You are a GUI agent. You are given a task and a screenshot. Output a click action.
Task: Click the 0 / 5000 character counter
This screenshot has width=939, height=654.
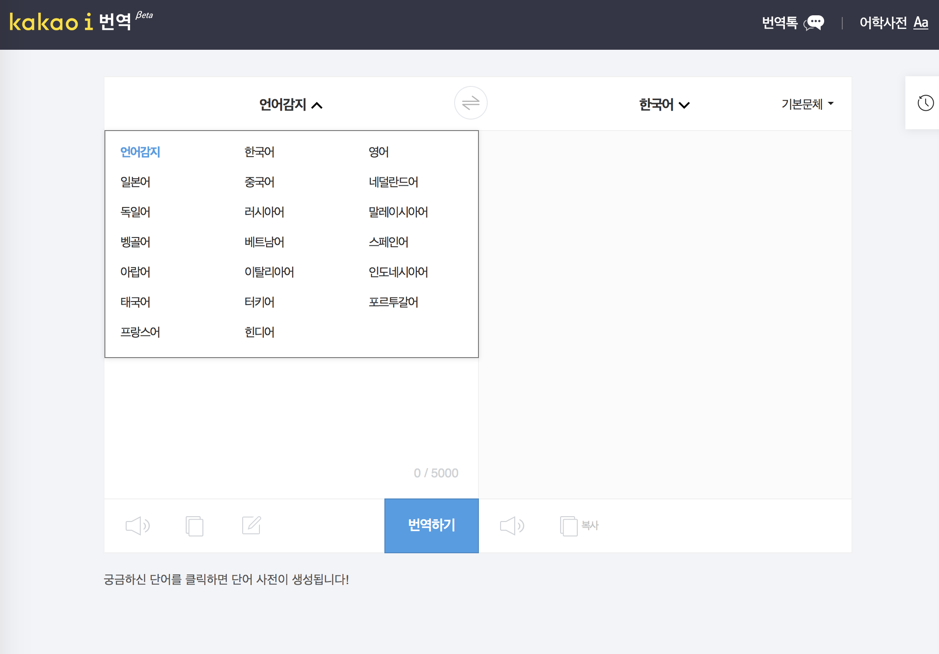pos(436,473)
